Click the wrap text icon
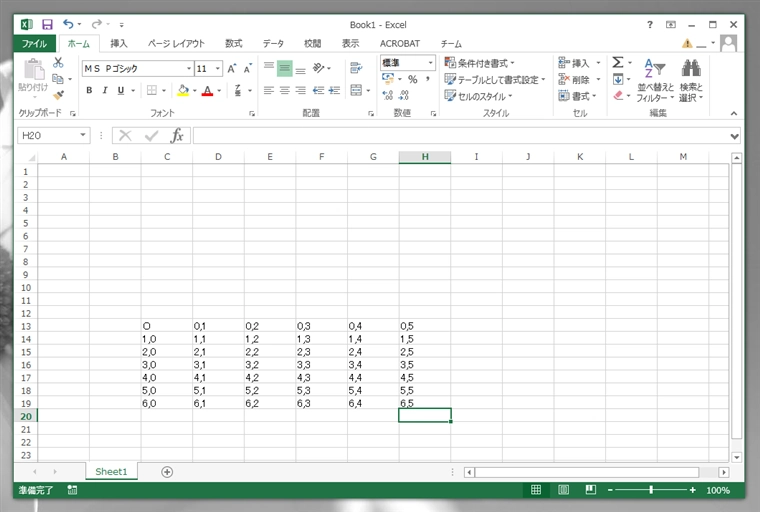 (x=356, y=68)
